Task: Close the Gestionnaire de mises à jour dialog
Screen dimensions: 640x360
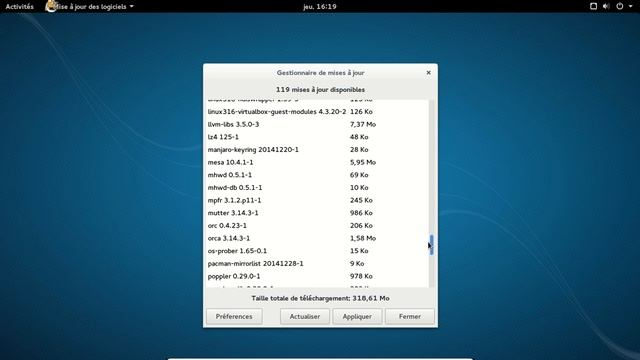Action: click(428, 73)
